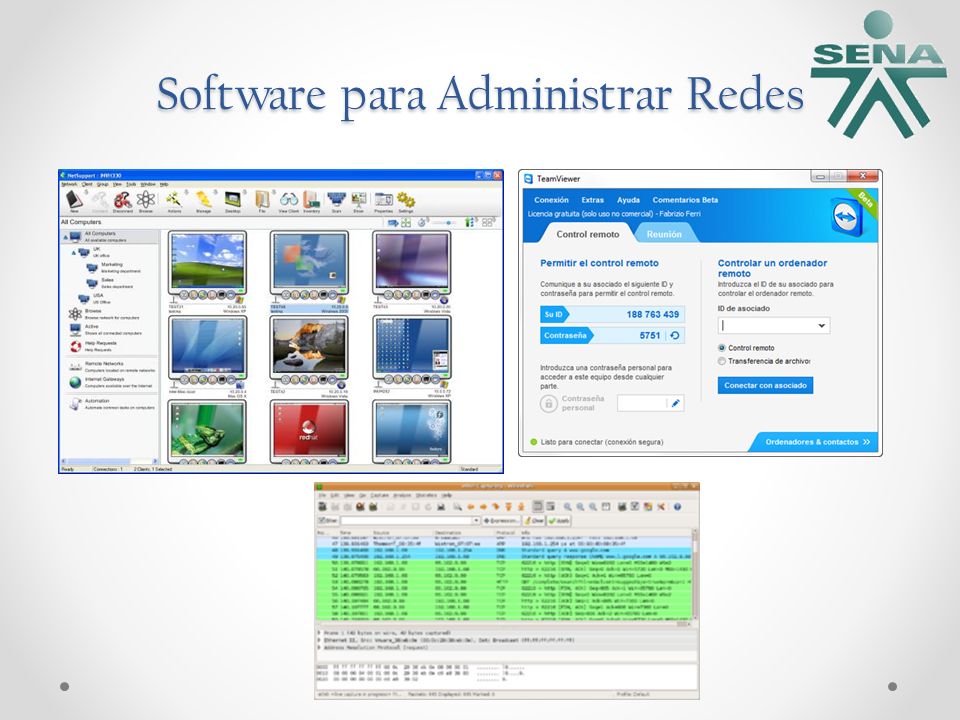The width and height of the screenshot is (960, 720).
Task: Click the Wireshark filter text field
Action: [x=405, y=520]
